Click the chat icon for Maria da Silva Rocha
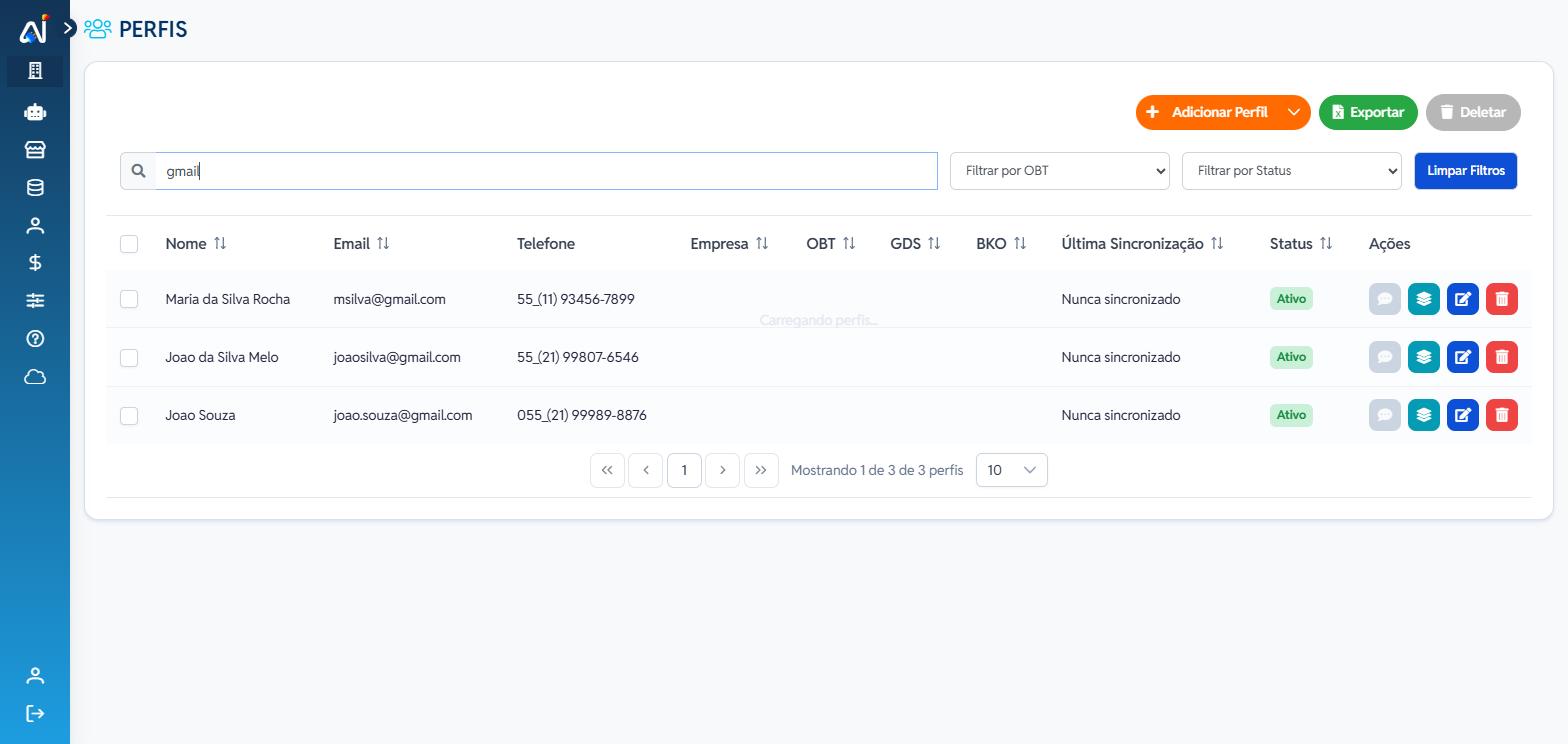 click(1385, 299)
